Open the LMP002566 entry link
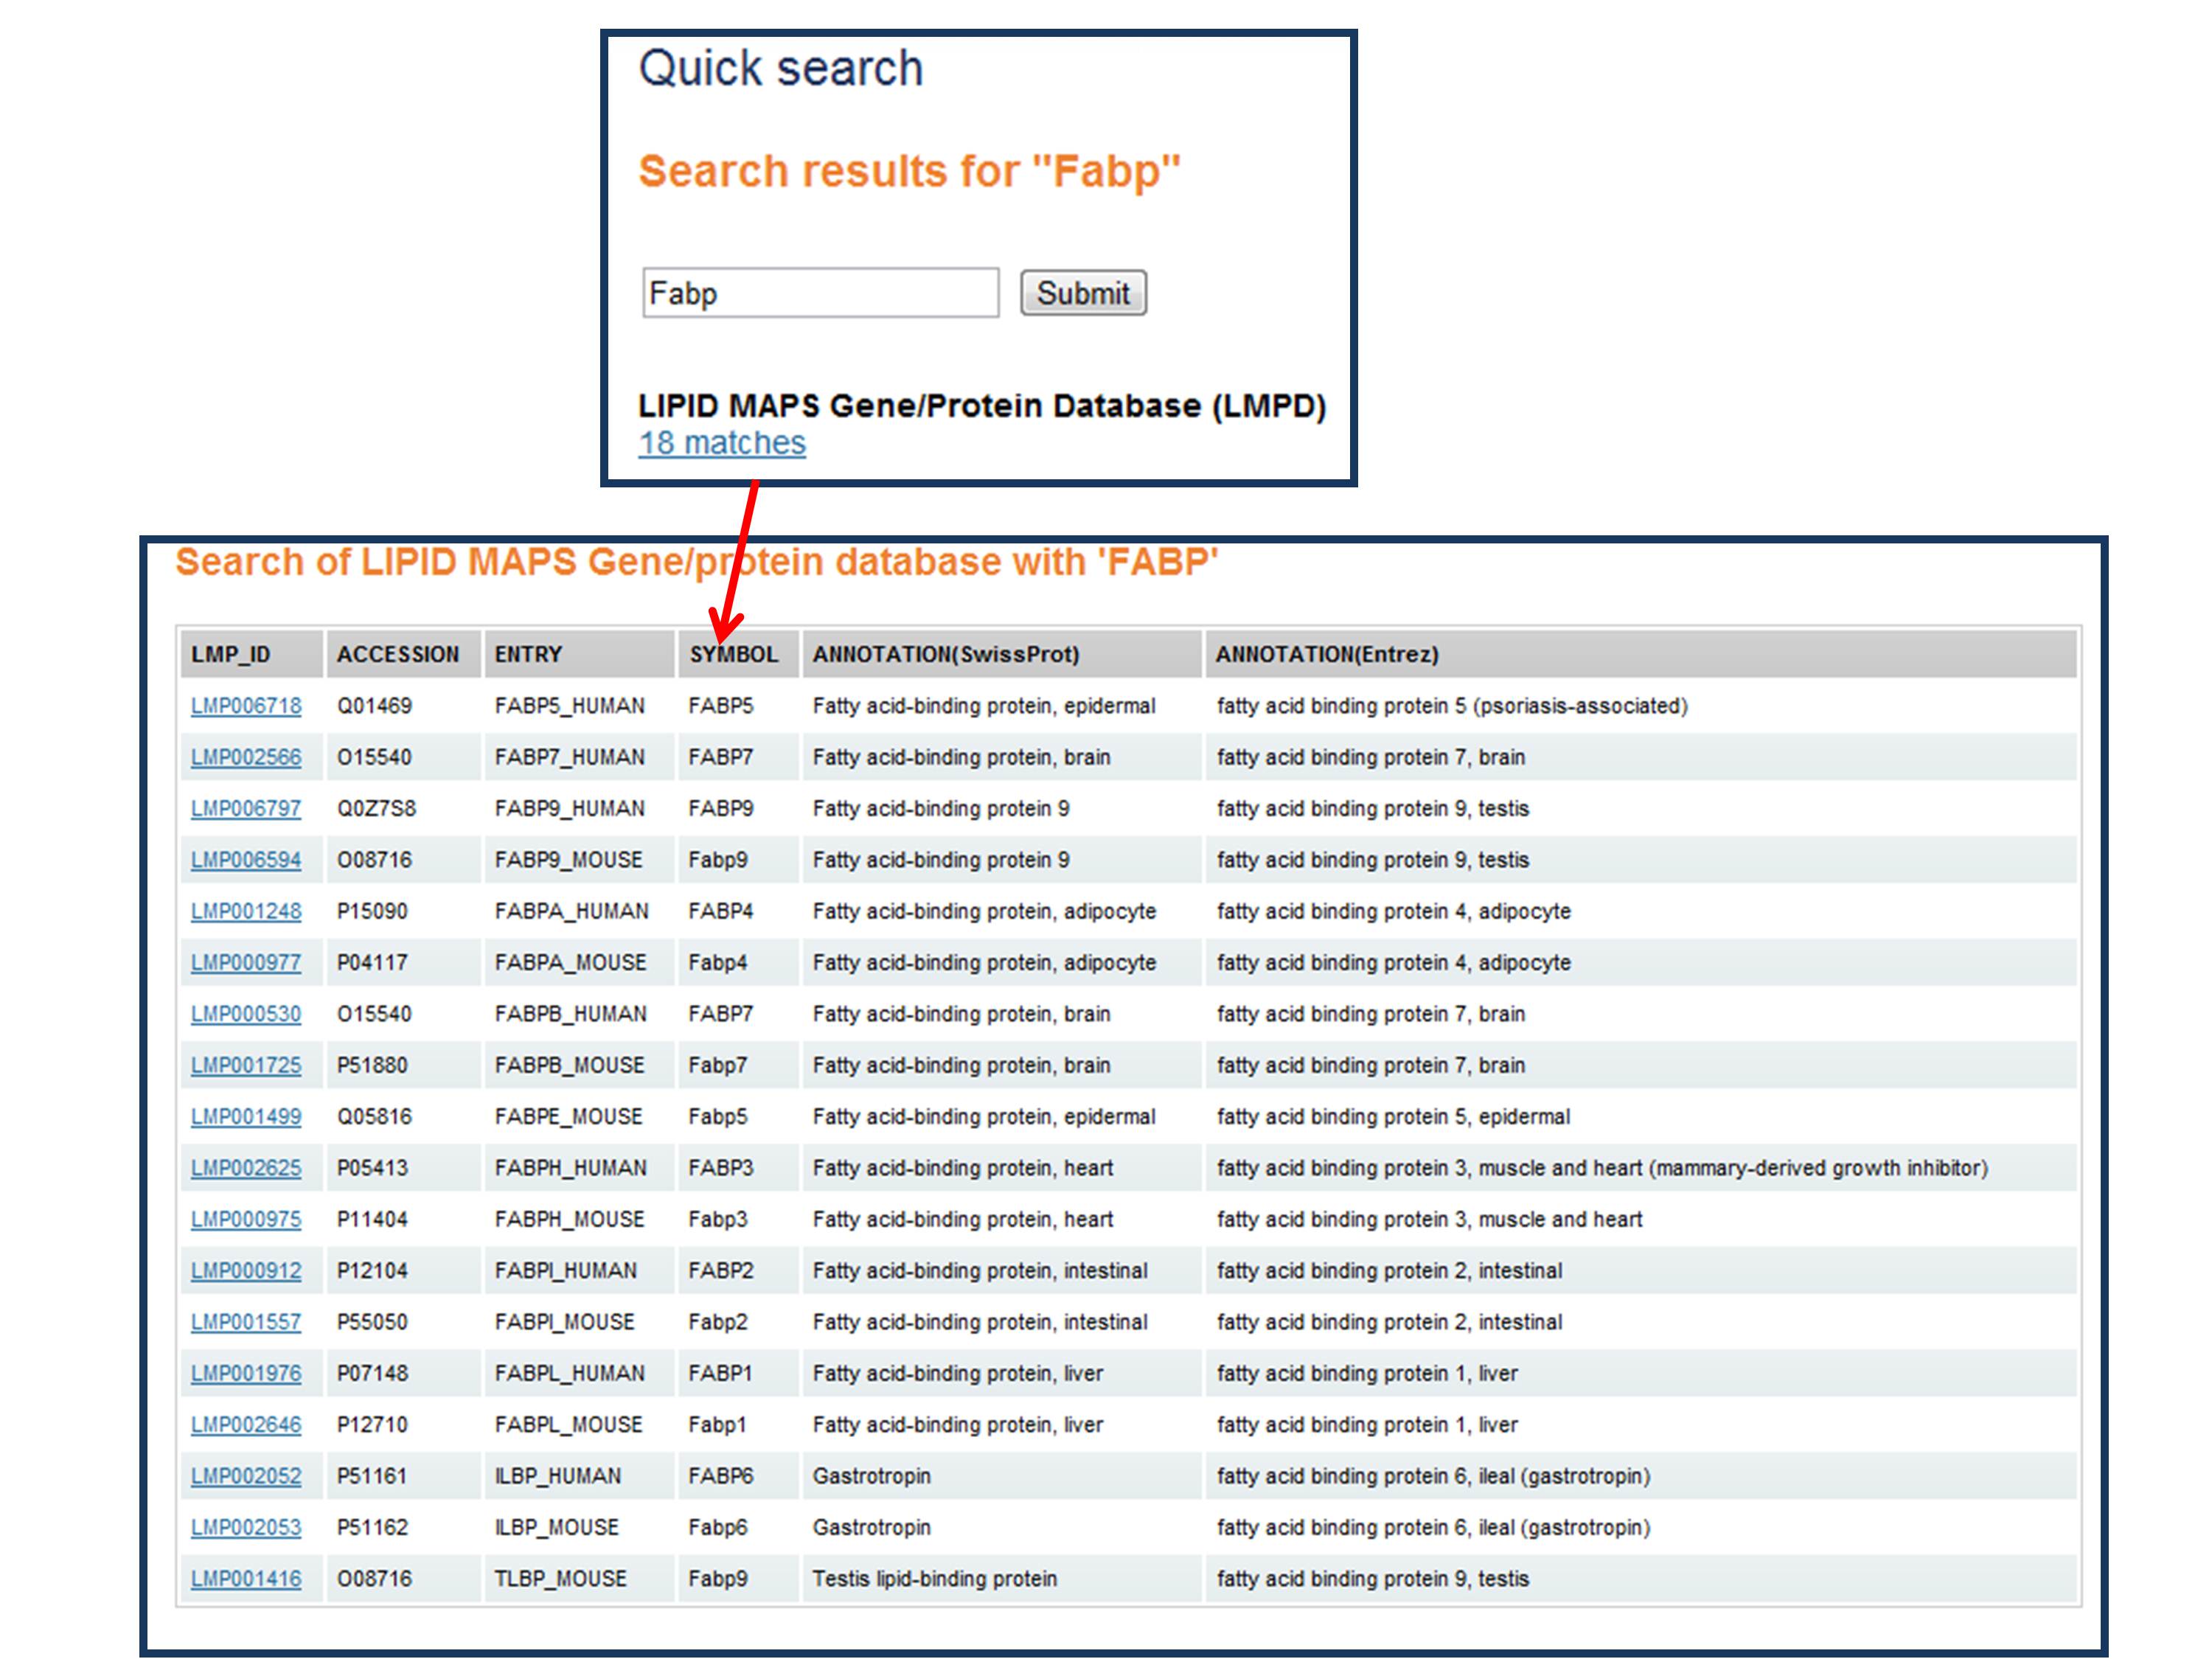 (x=246, y=757)
